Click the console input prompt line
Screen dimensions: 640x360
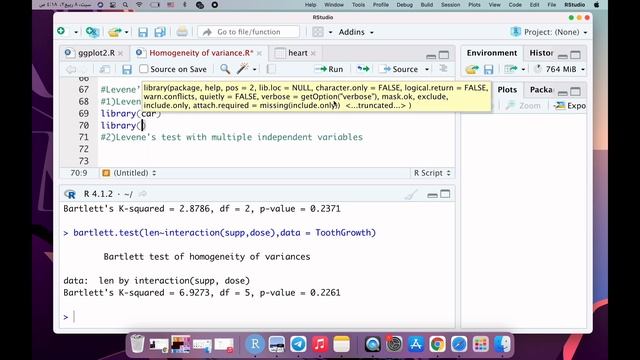258,317
